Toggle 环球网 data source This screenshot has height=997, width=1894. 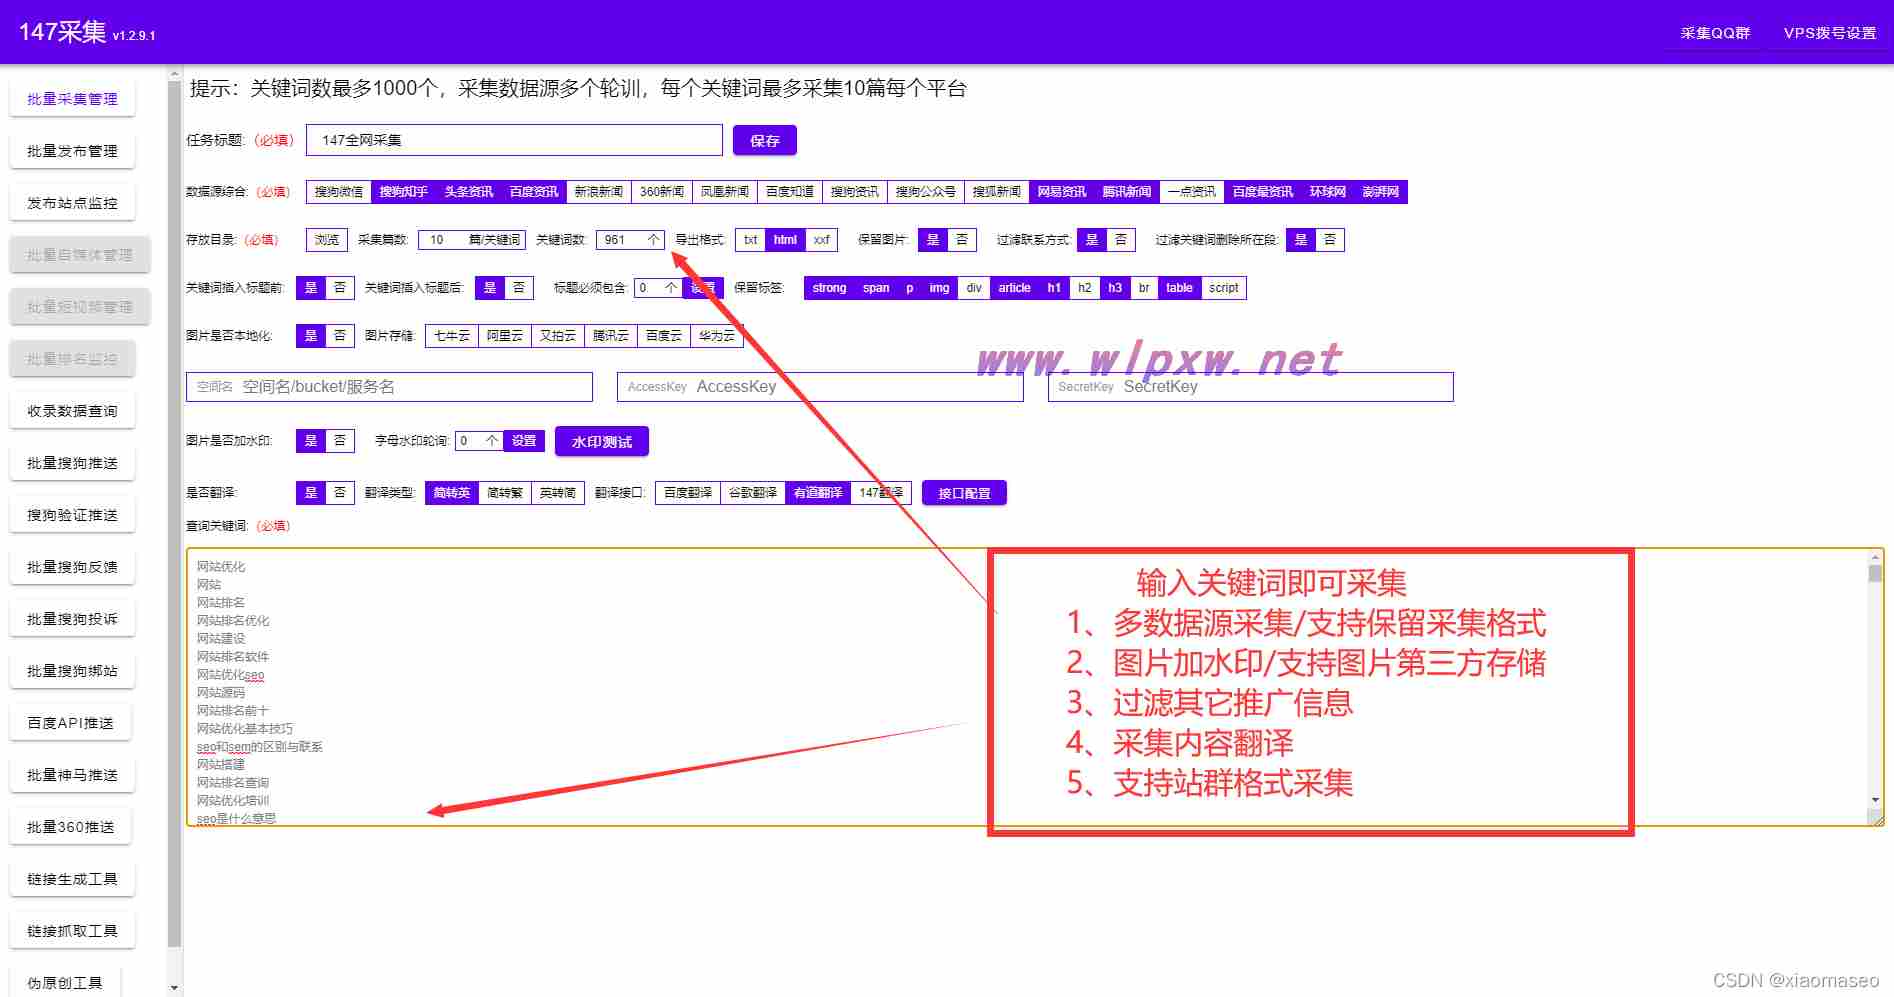pos(1327,192)
